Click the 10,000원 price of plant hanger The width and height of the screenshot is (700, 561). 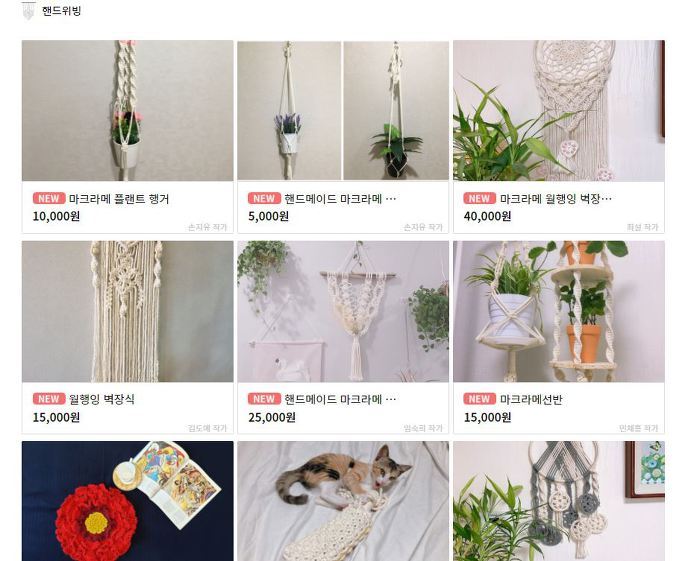(x=56, y=216)
